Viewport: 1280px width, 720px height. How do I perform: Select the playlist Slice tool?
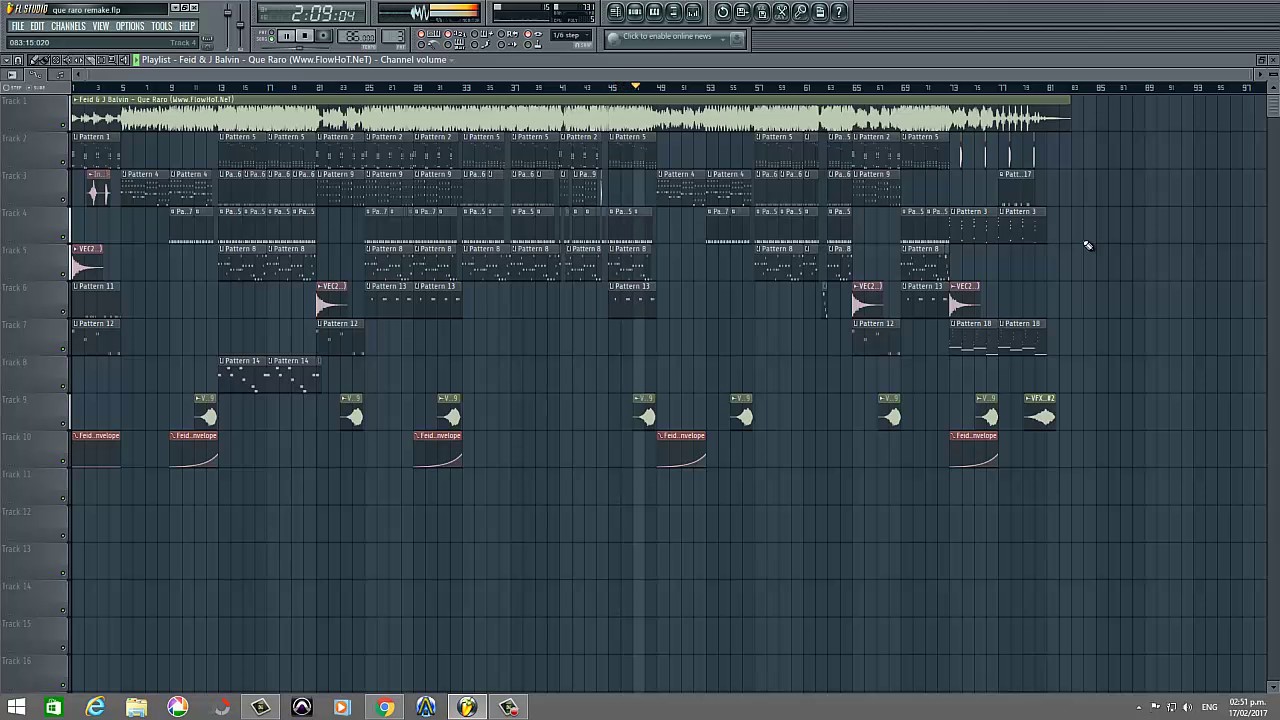(90, 60)
